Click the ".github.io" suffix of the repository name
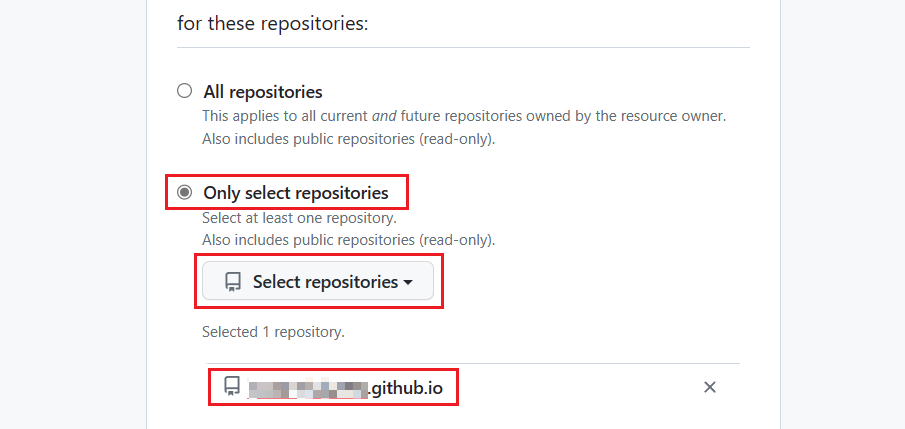905x429 pixels. pos(406,386)
